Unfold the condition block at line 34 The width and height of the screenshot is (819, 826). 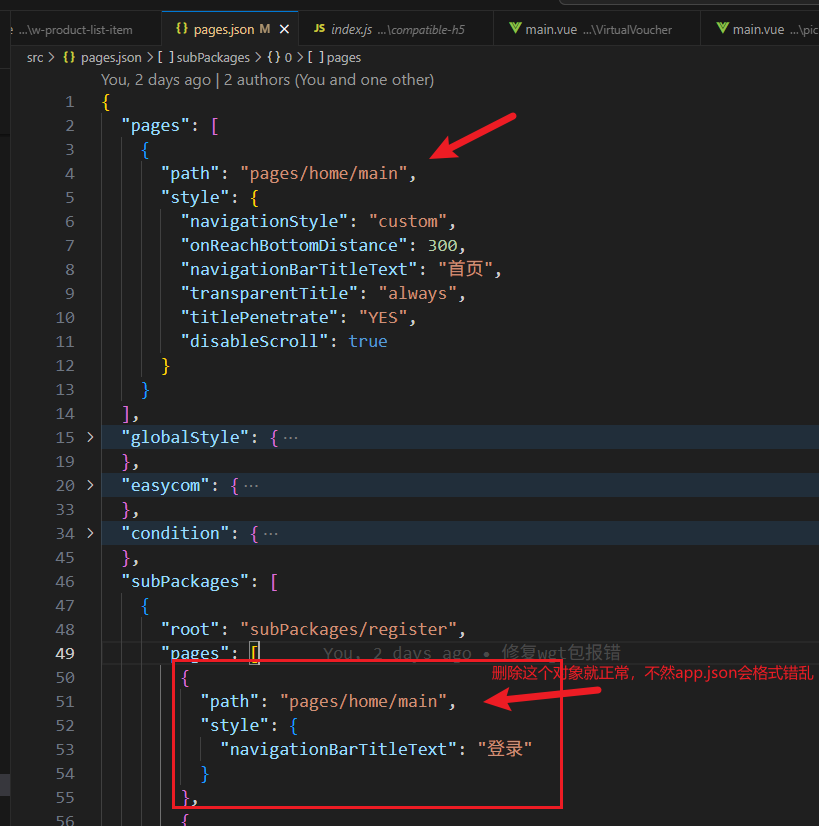pyautogui.click(x=90, y=533)
